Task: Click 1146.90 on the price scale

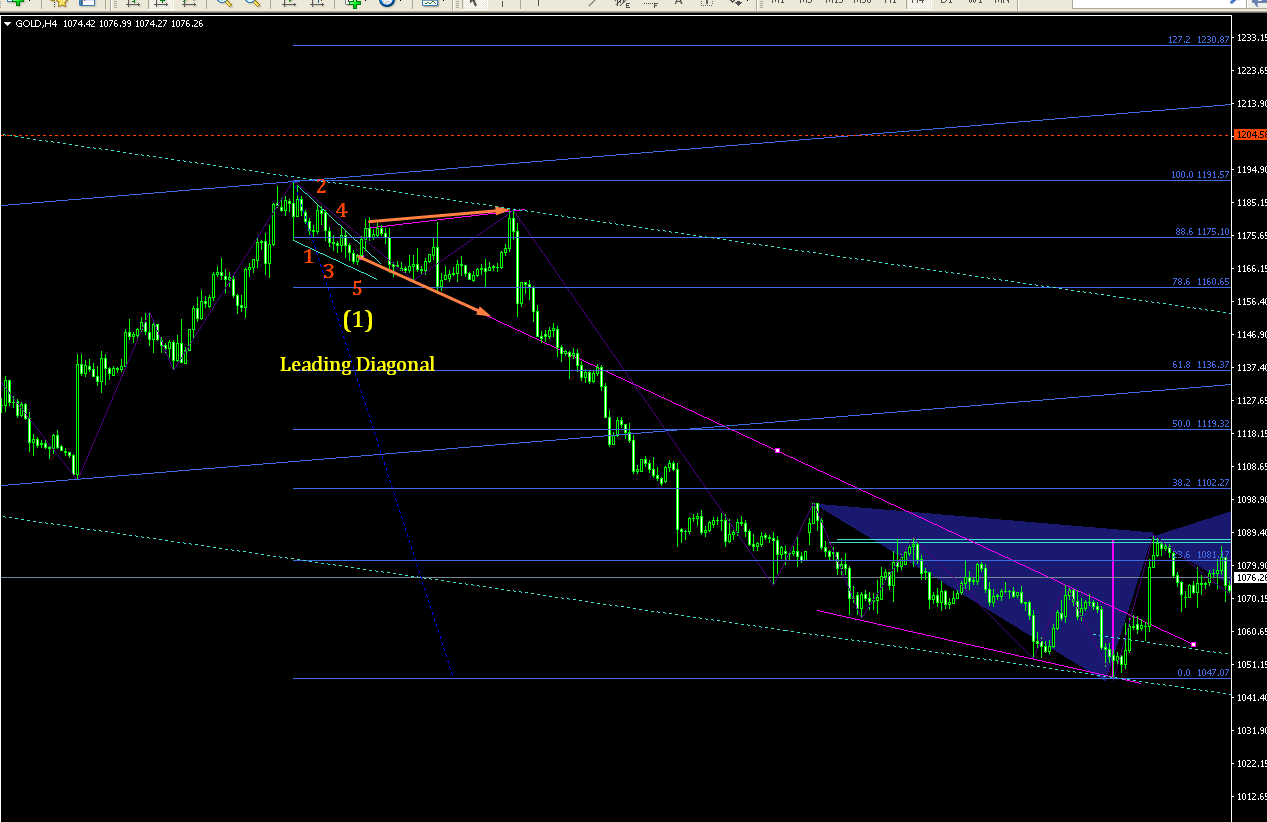Action: (1251, 335)
